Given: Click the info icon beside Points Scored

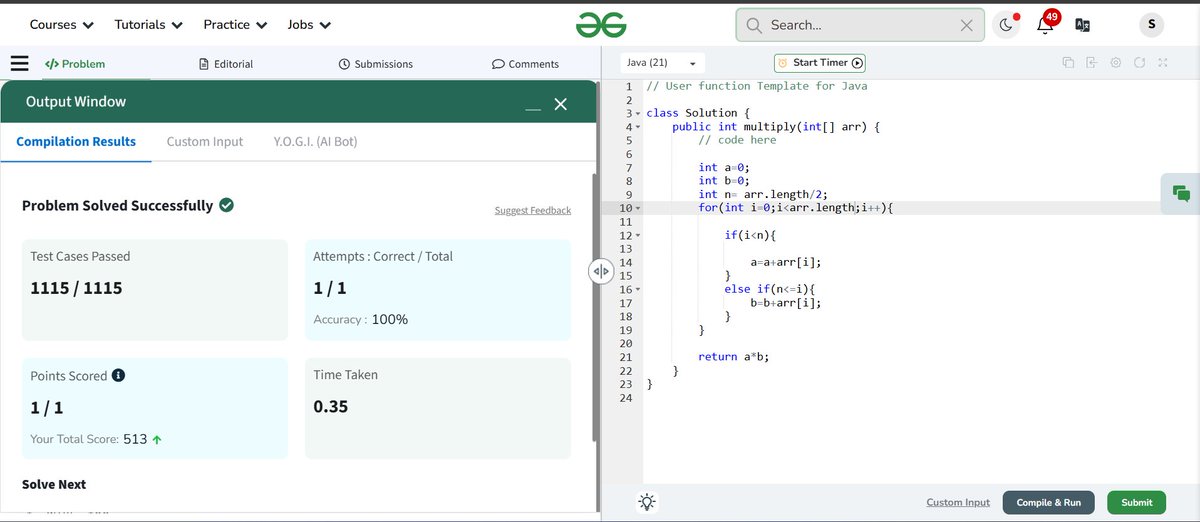Looking at the screenshot, I should coord(118,376).
